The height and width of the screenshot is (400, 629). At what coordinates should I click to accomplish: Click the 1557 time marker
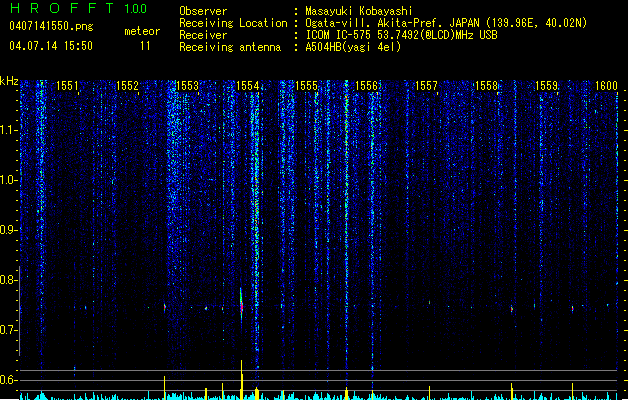tap(426, 86)
